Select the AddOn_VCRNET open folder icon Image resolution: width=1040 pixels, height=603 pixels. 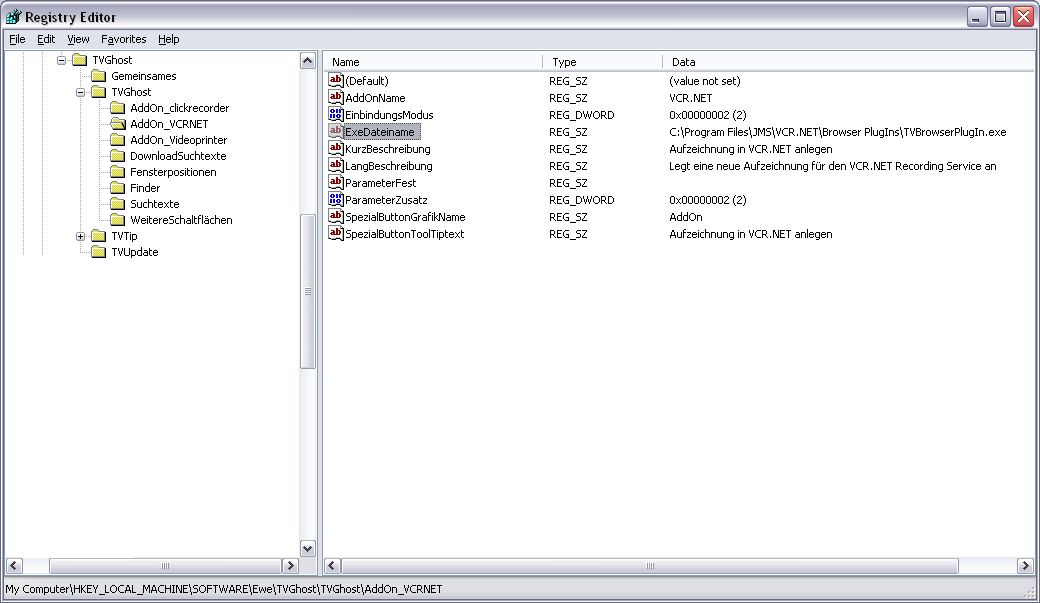pyautogui.click(x=117, y=124)
